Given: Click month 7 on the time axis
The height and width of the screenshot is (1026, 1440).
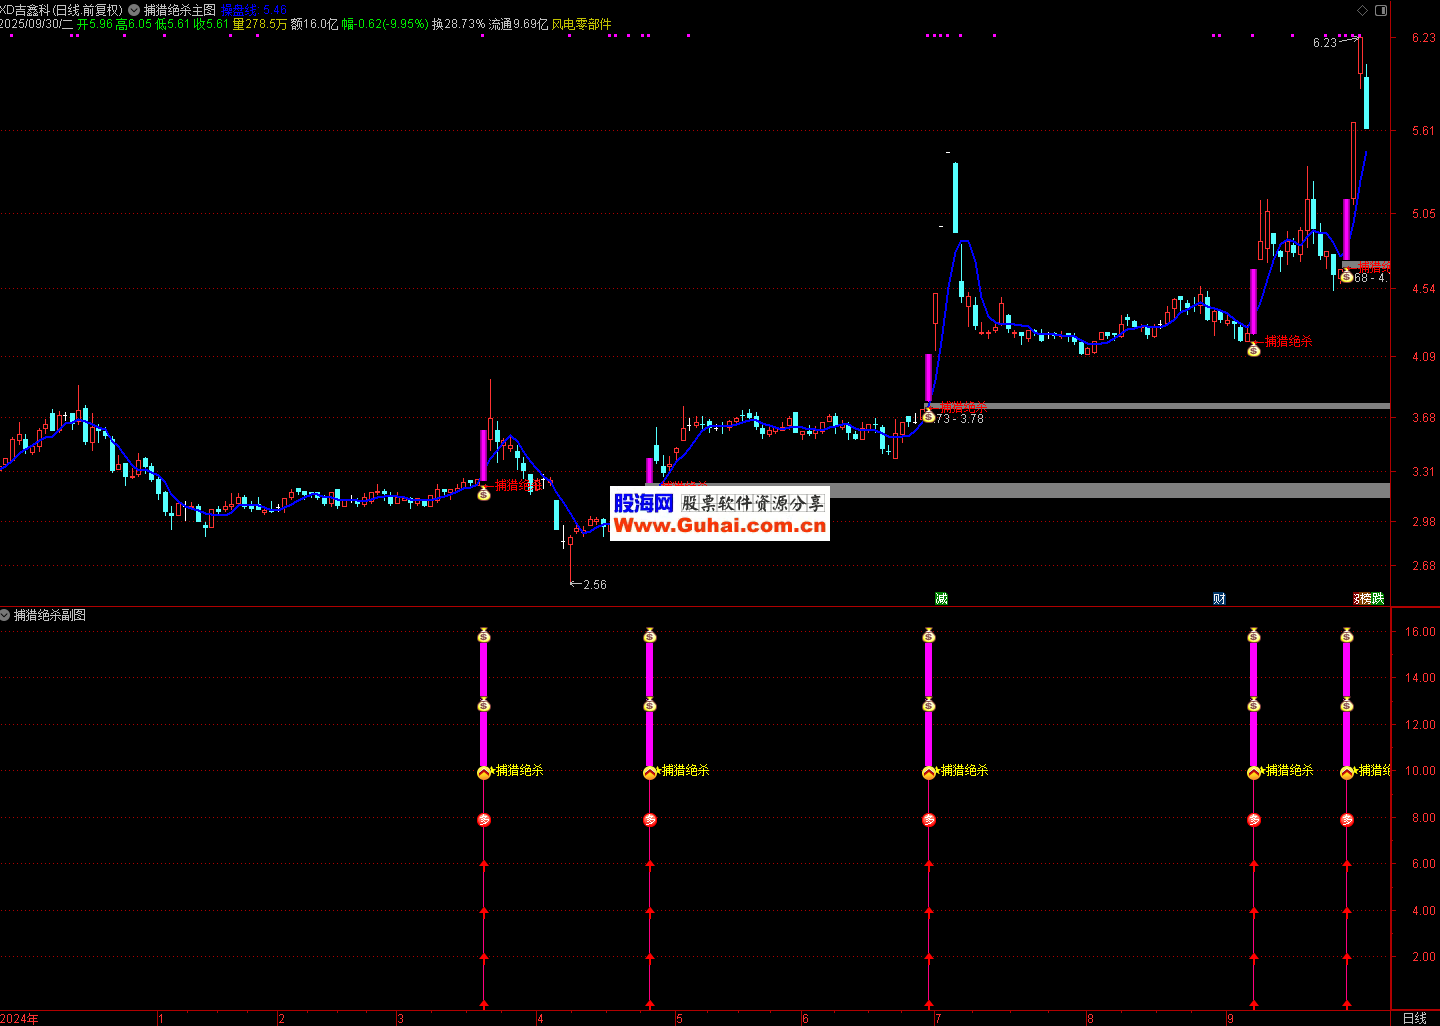Looking at the screenshot, I should click(937, 1018).
